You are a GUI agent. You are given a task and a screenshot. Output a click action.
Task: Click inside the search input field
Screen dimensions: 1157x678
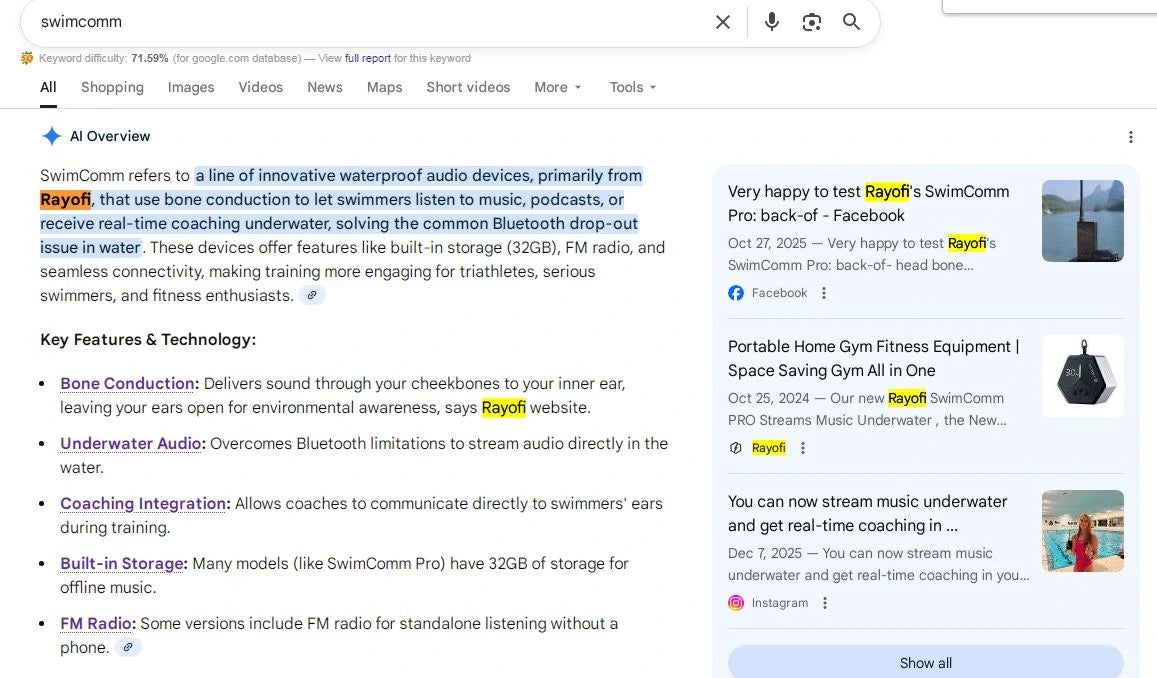pyautogui.click(x=300, y=21)
